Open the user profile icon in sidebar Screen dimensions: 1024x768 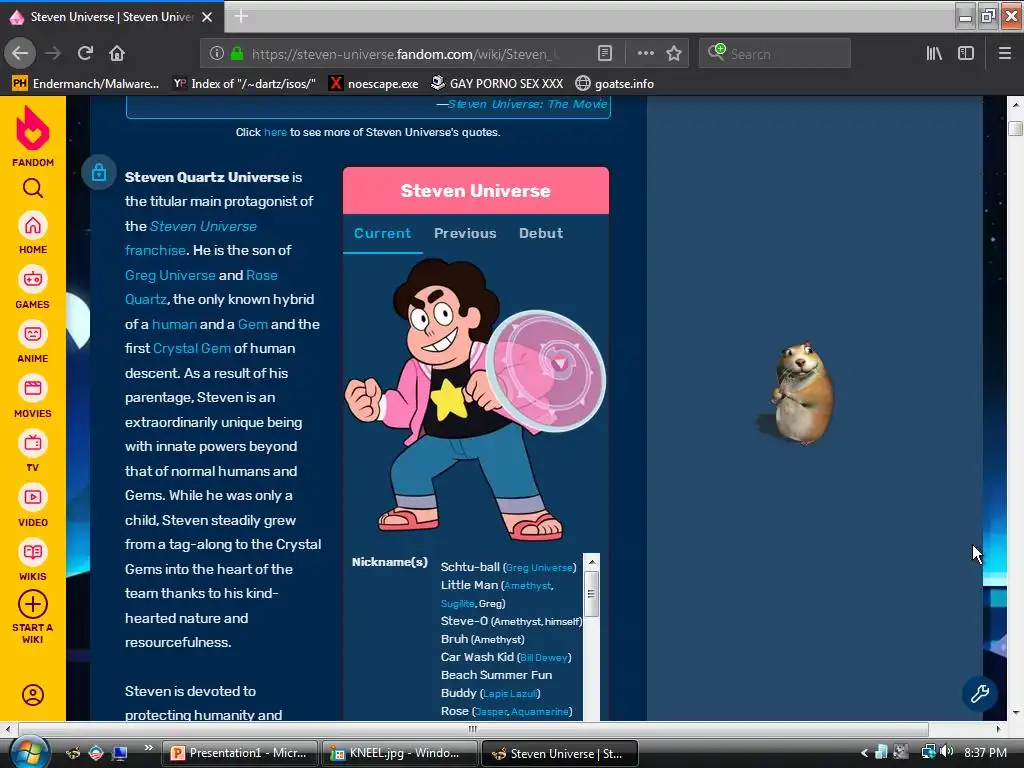(33, 695)
